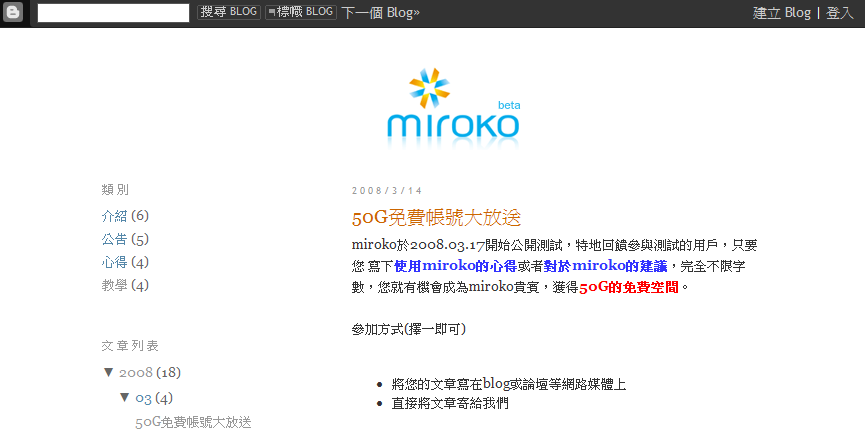This screenshot has height=436, width=865.
Task: Browse the 教學 category
Action: [x=114, y=285]
